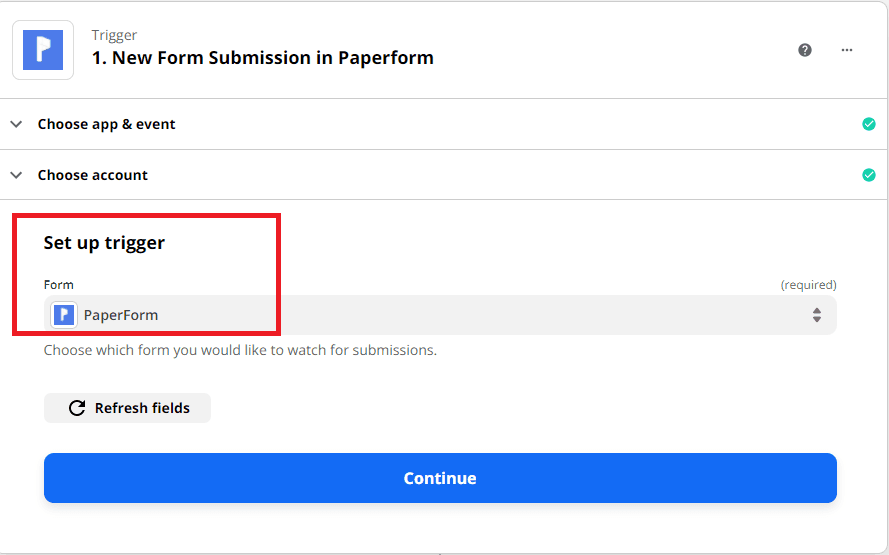The width and height of the screenshot is (889, 555).
Task: Open Form dropdown using the up-down arrows
Action: pos(817,315)
